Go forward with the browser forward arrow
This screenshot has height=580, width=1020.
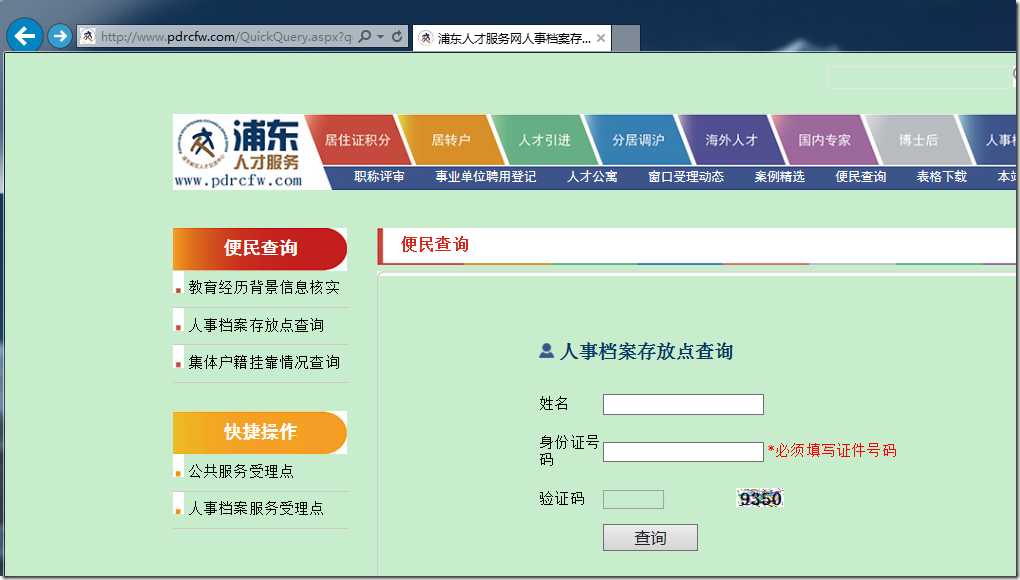point(60,36)
